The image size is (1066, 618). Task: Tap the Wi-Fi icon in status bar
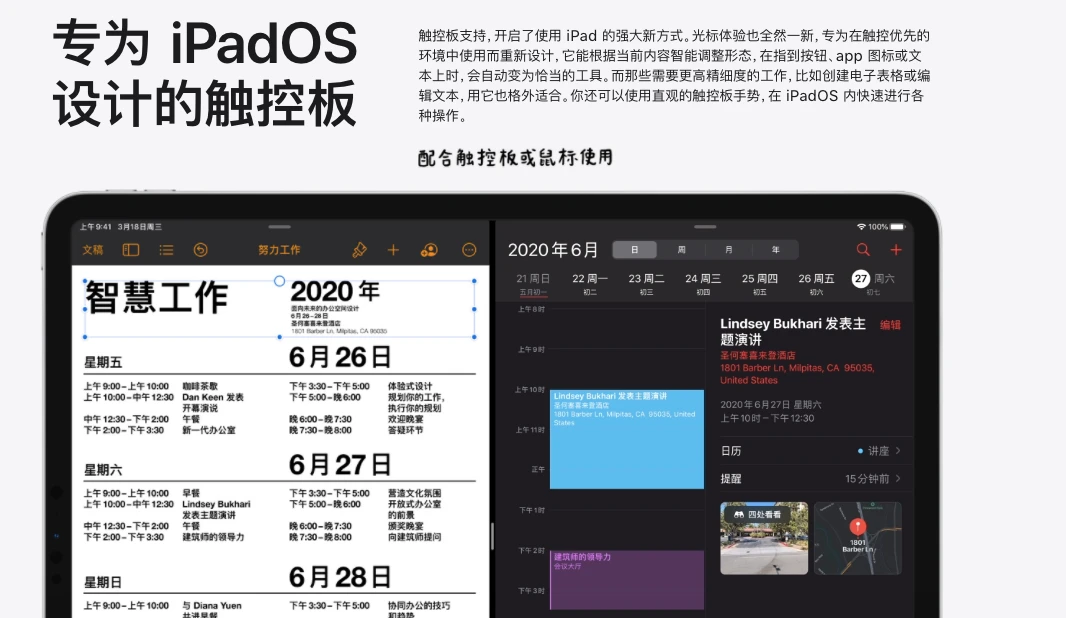[861, 226]
